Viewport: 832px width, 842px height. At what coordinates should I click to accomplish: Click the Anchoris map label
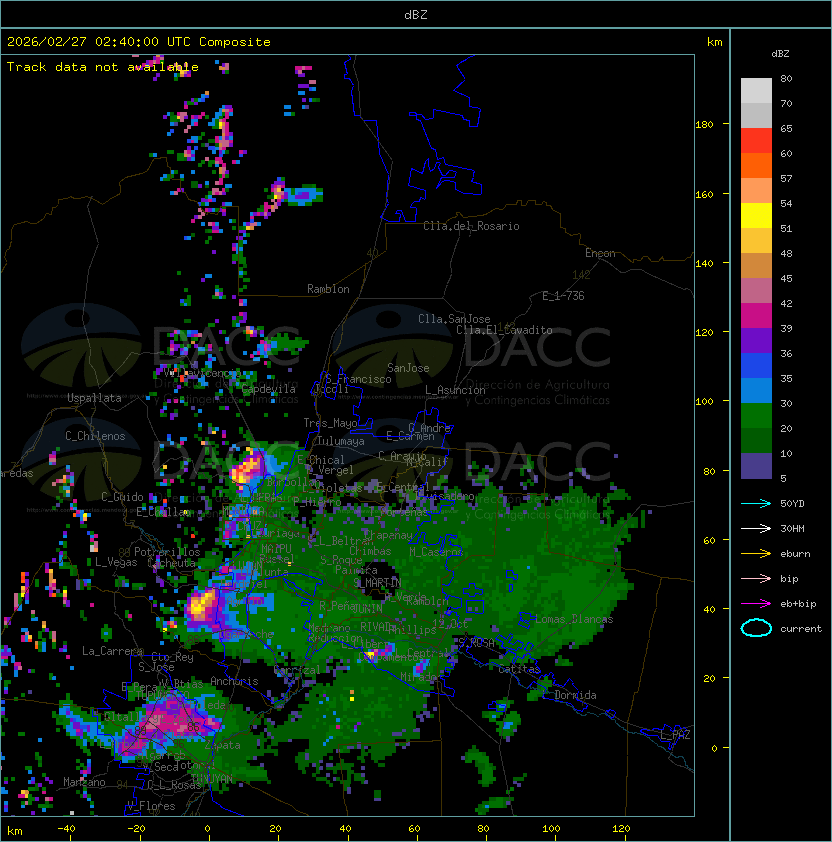pyautogui.click(x=234, y=681)
